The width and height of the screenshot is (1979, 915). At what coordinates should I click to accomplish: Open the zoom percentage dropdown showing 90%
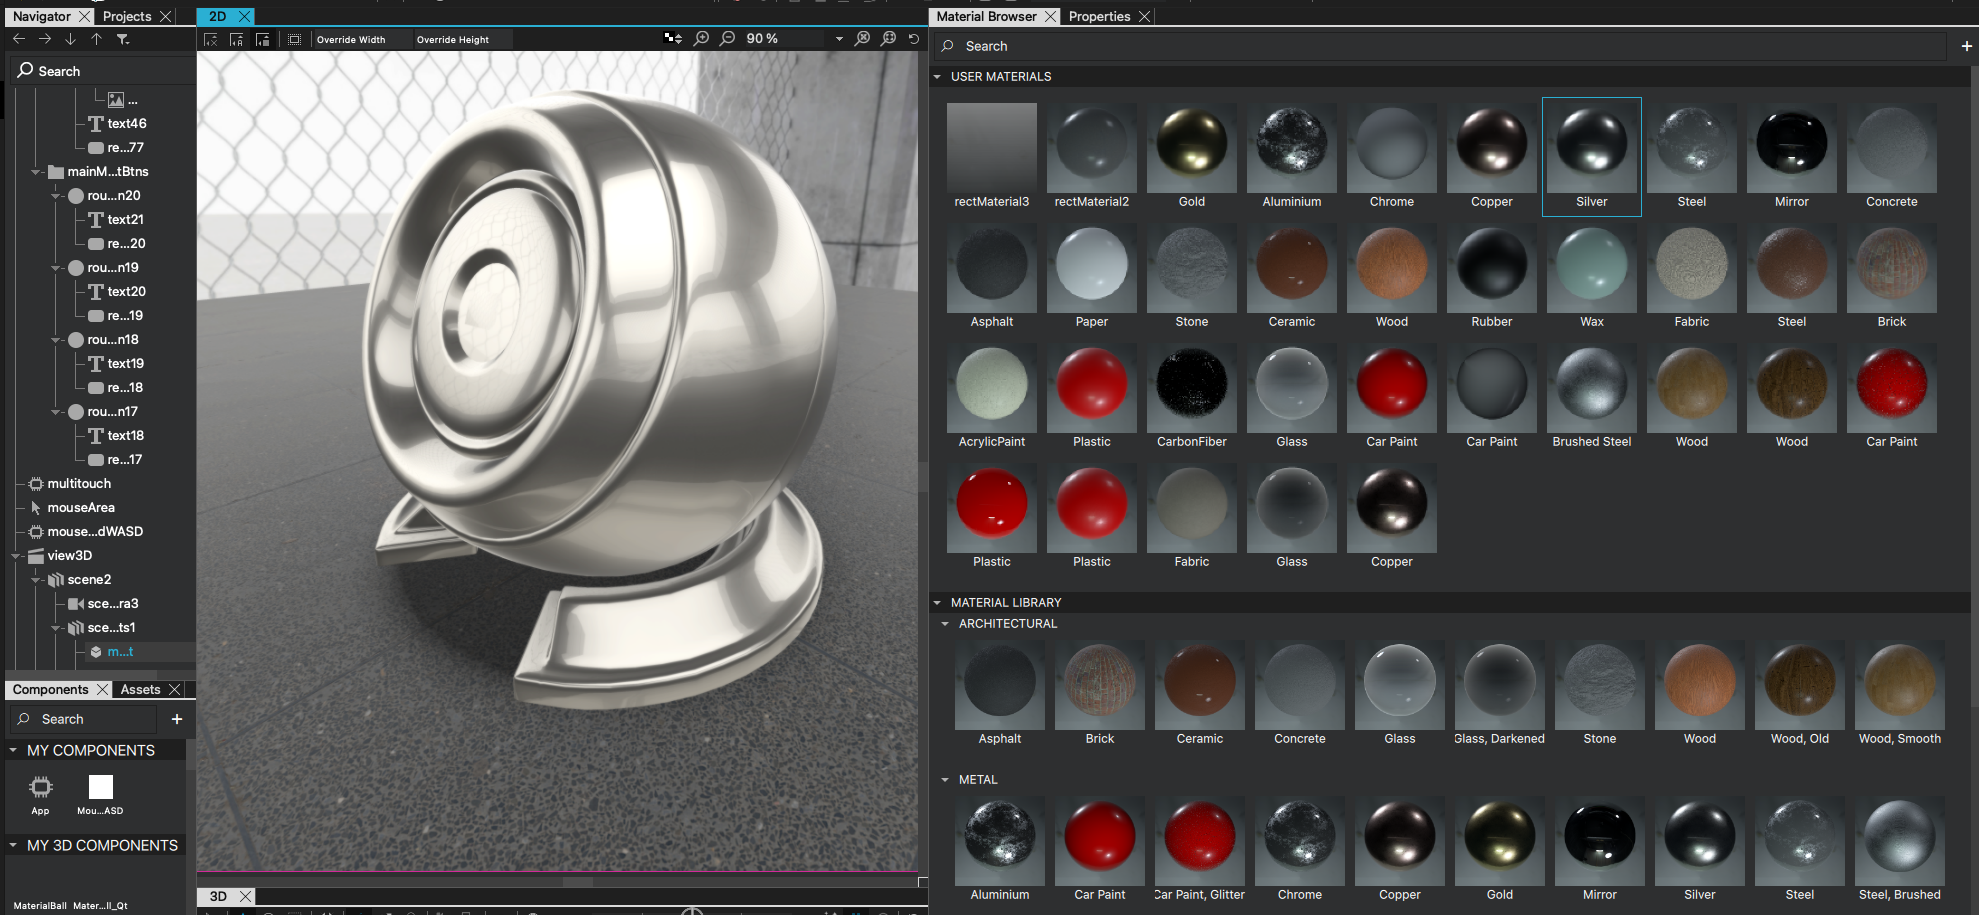(839, 39)
